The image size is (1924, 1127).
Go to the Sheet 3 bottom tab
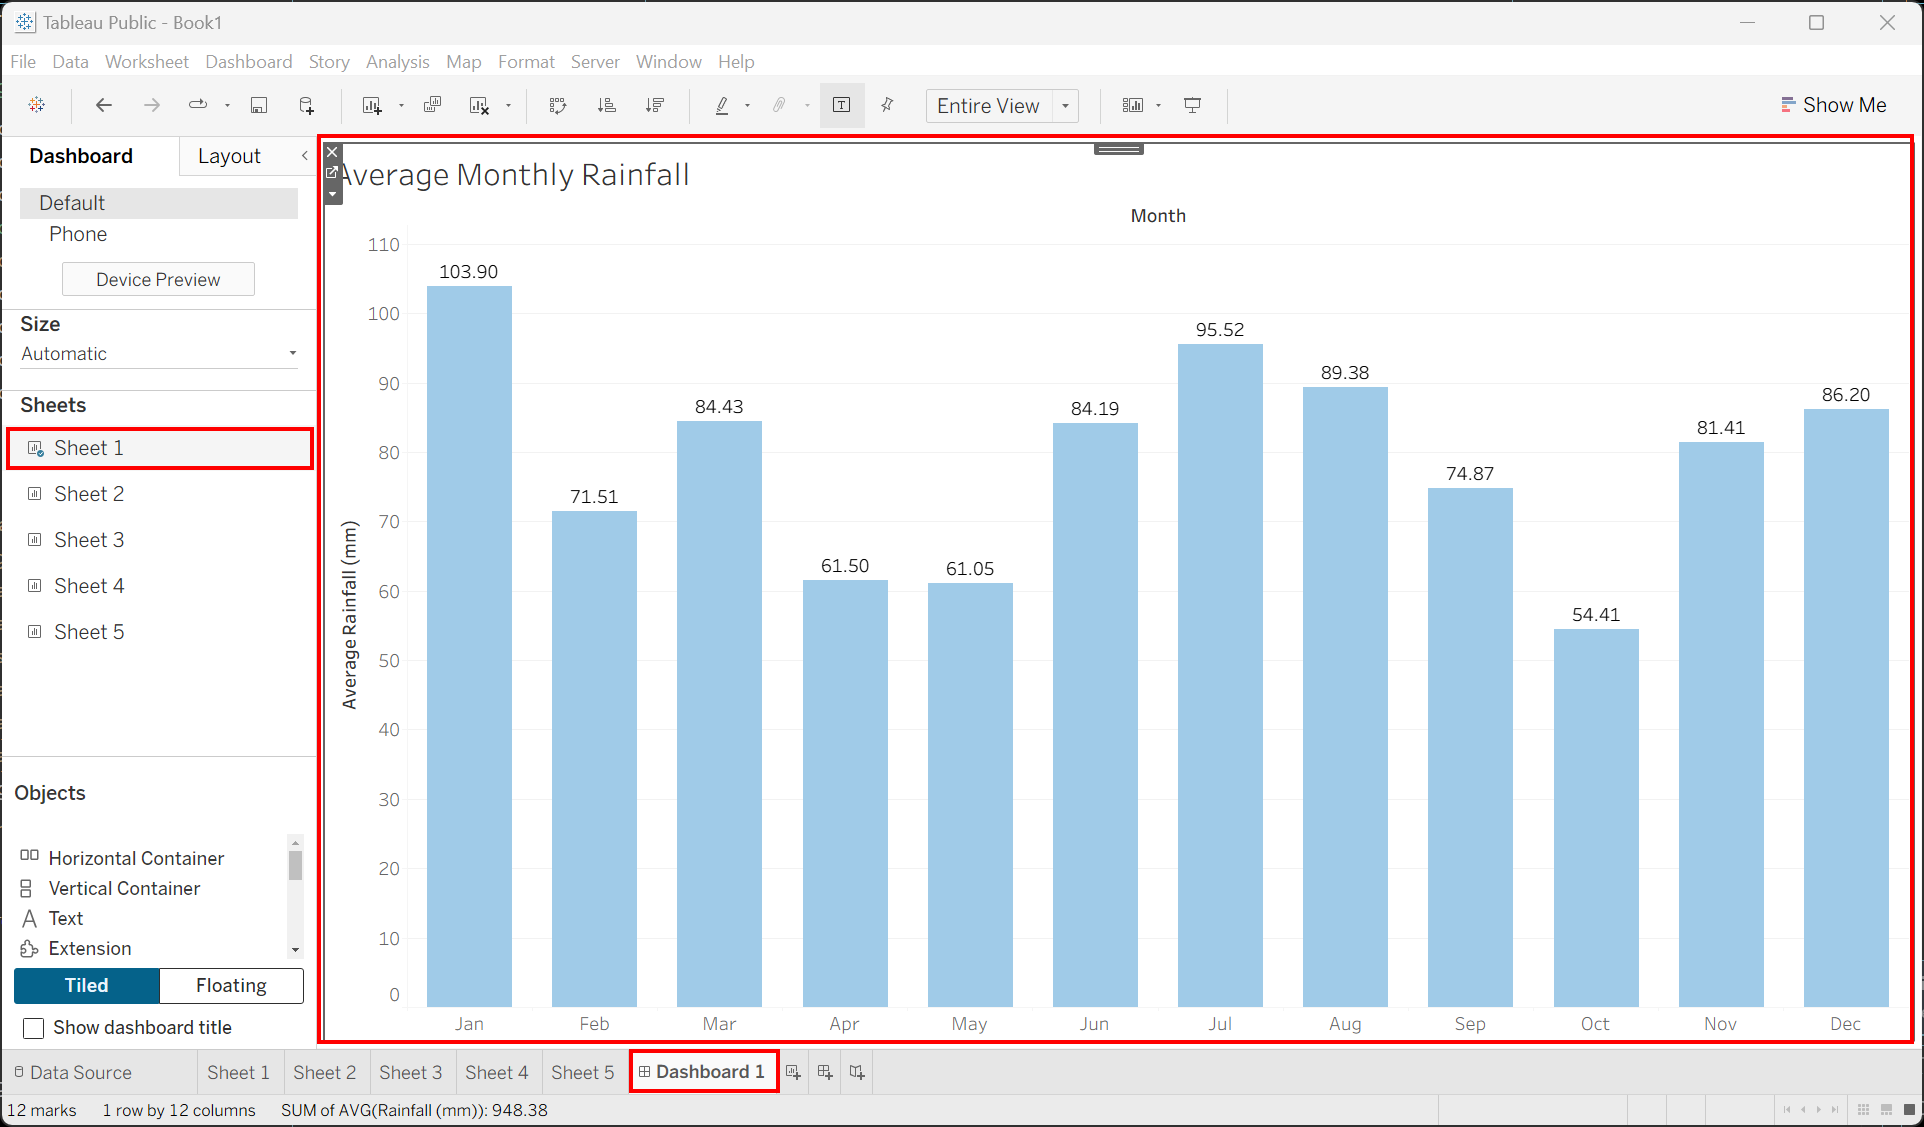click(410, 1072)
